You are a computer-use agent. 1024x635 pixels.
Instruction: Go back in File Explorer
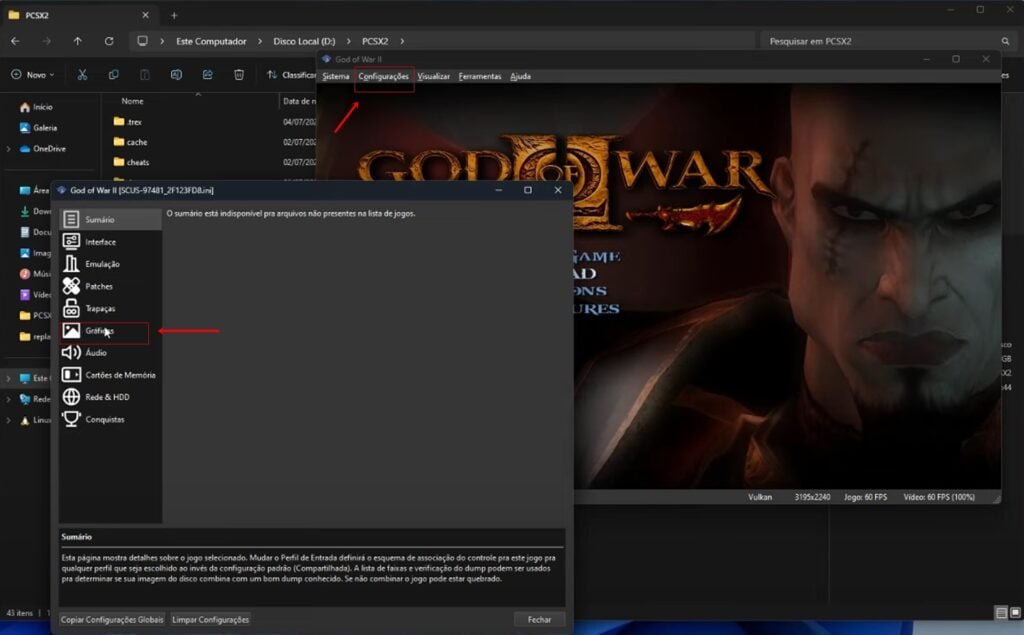coord(15,41)
